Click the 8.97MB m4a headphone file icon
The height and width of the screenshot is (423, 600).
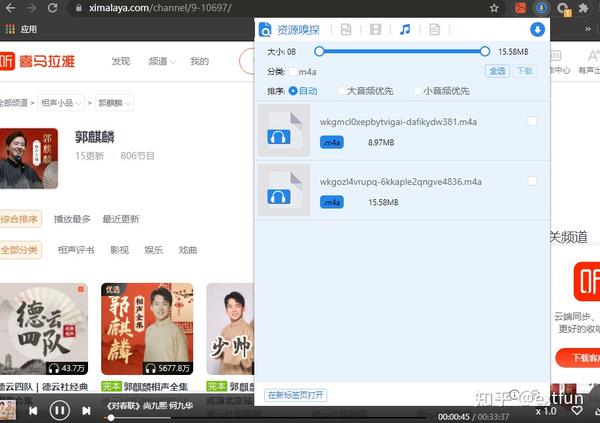[x=284, y=130]
